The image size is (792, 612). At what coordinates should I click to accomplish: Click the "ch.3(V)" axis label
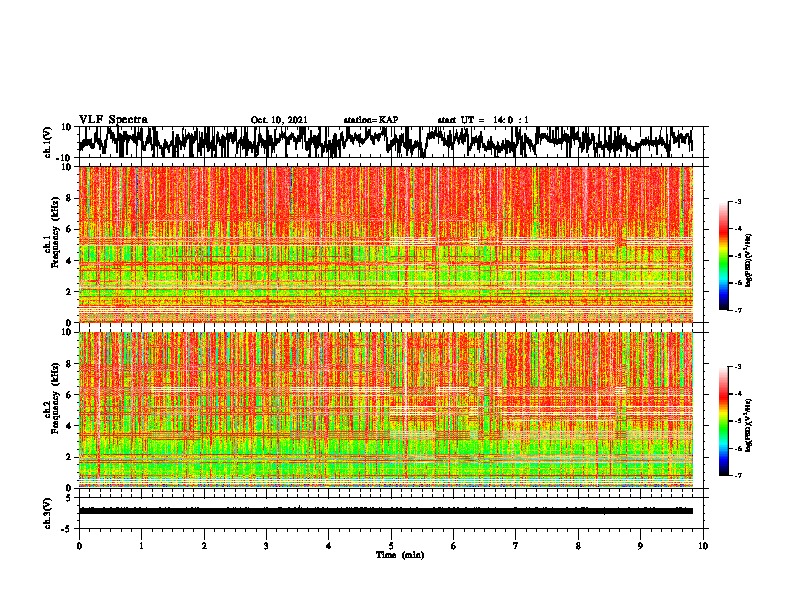pos(48,513)
